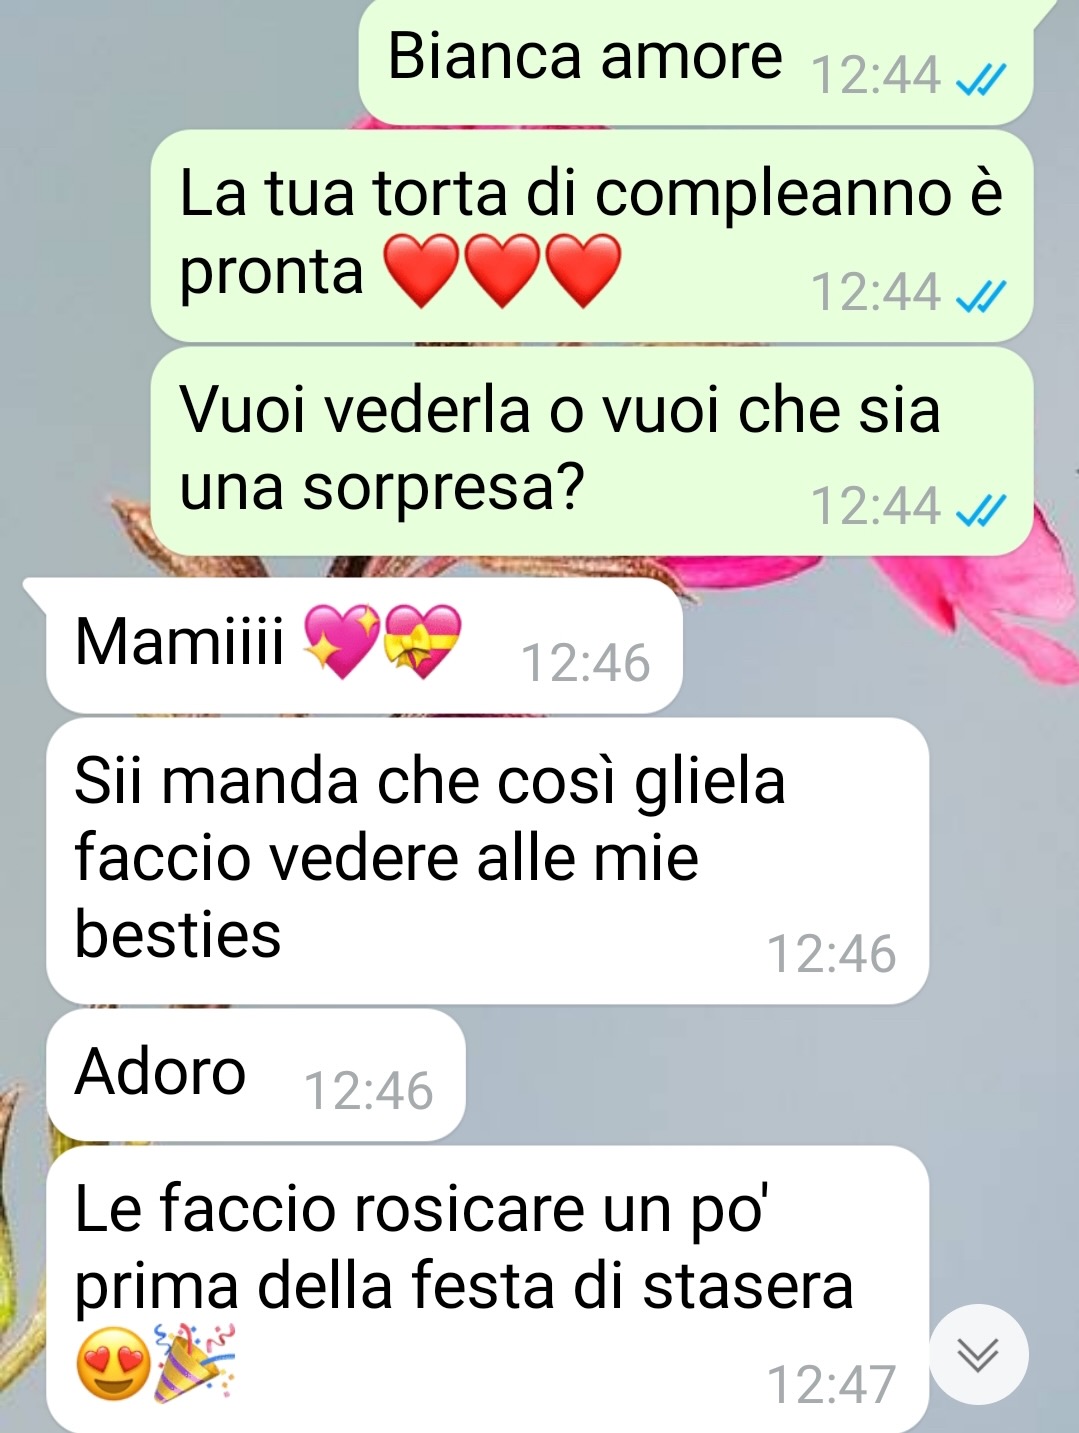Click blue ticks beside the 'pronta' message
Viewport: 1079px width, 1433px height.
[981, 295]
